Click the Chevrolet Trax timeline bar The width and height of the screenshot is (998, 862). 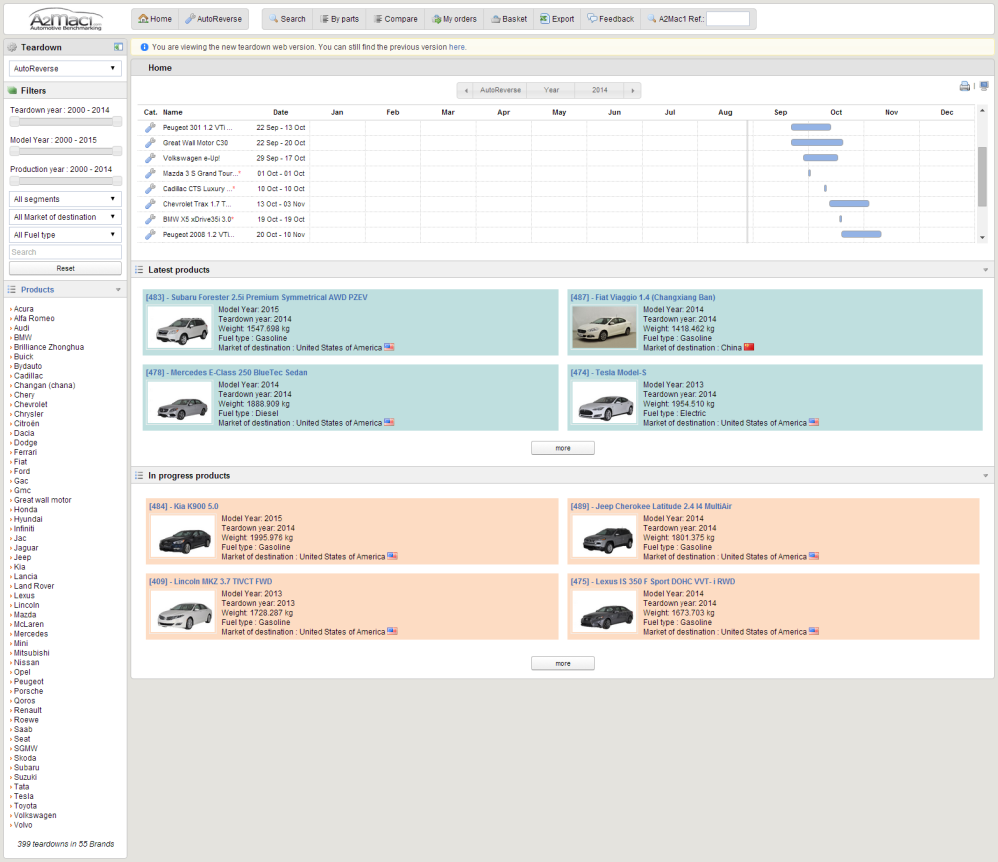[849, 204]
